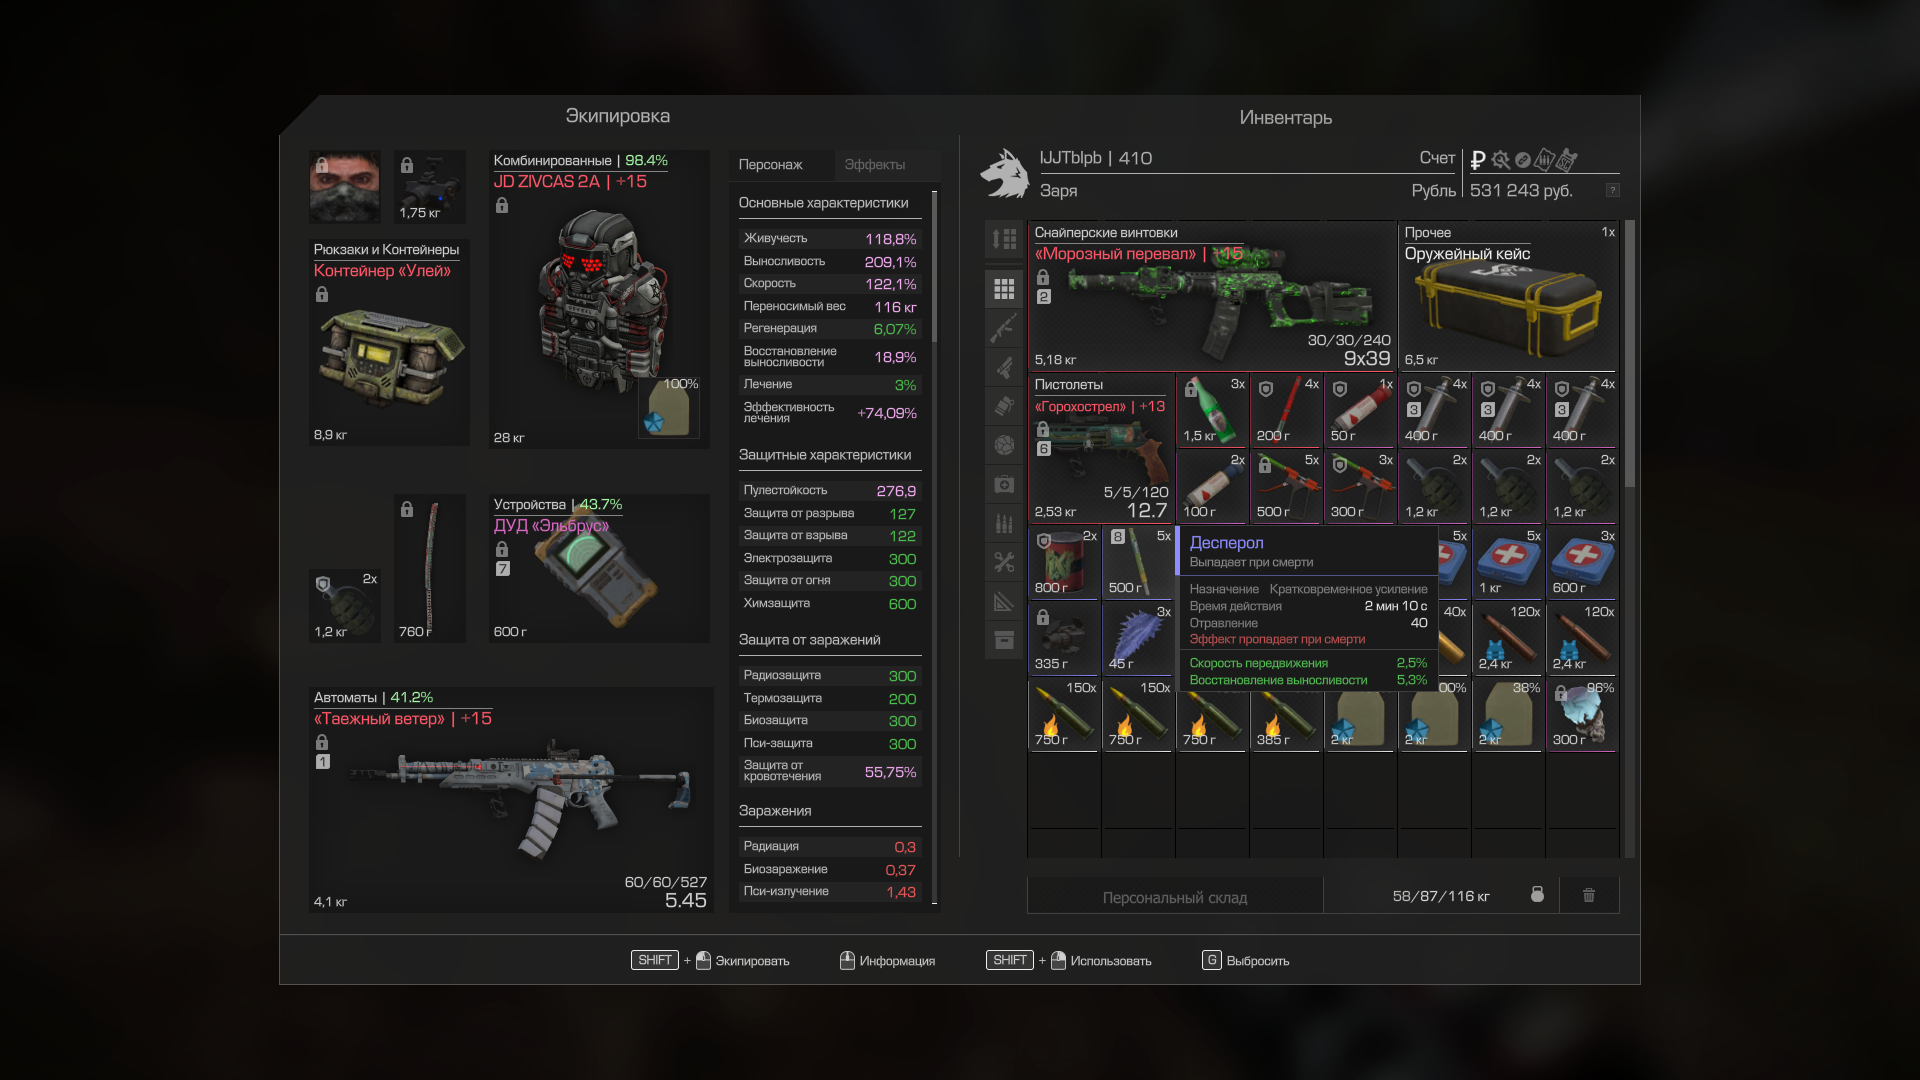Image resolution: width=1920 pixels, height=1080 pixels.
Task: Select the round coin currency icon
Action: [x=1523, y=160]
